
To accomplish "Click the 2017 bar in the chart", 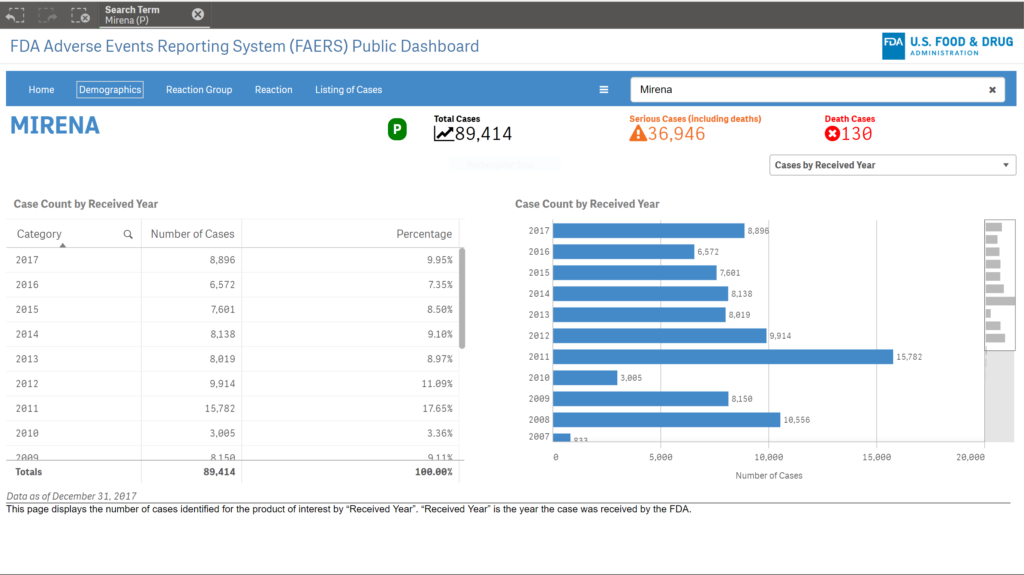I will point(648,231).
